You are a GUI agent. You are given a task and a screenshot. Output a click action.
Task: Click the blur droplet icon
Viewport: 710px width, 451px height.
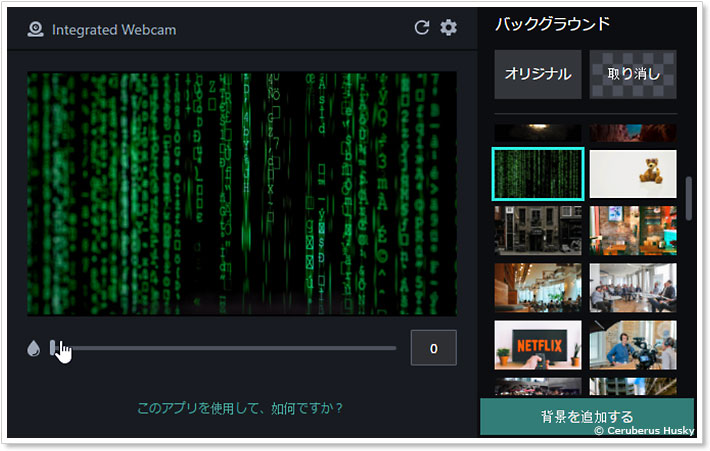pos(34,348)
